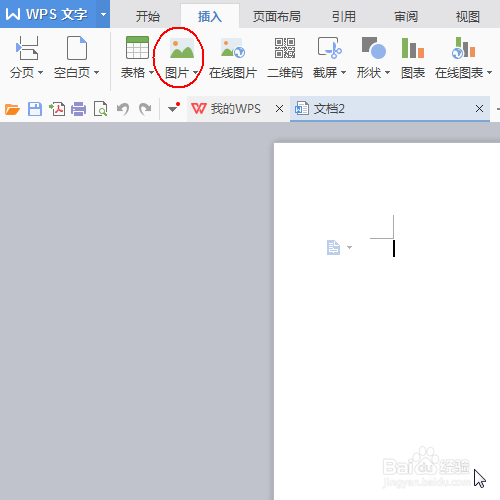Screen dimensions: 500x500
Task: Switch to the 开始 tab
Action: (148, 16)
